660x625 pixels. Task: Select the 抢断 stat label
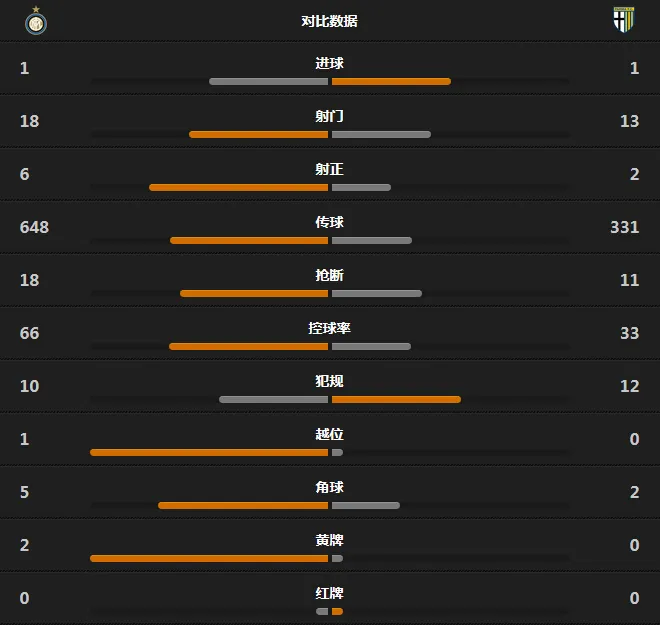[x=330, y=275]
